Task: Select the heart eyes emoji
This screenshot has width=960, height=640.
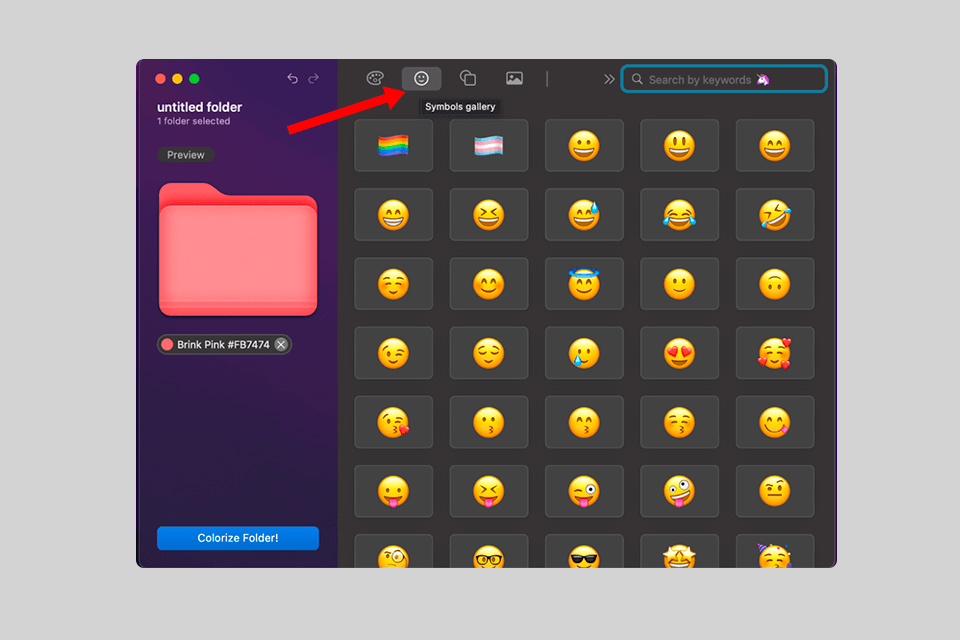Action: click(x=680, y=353)
